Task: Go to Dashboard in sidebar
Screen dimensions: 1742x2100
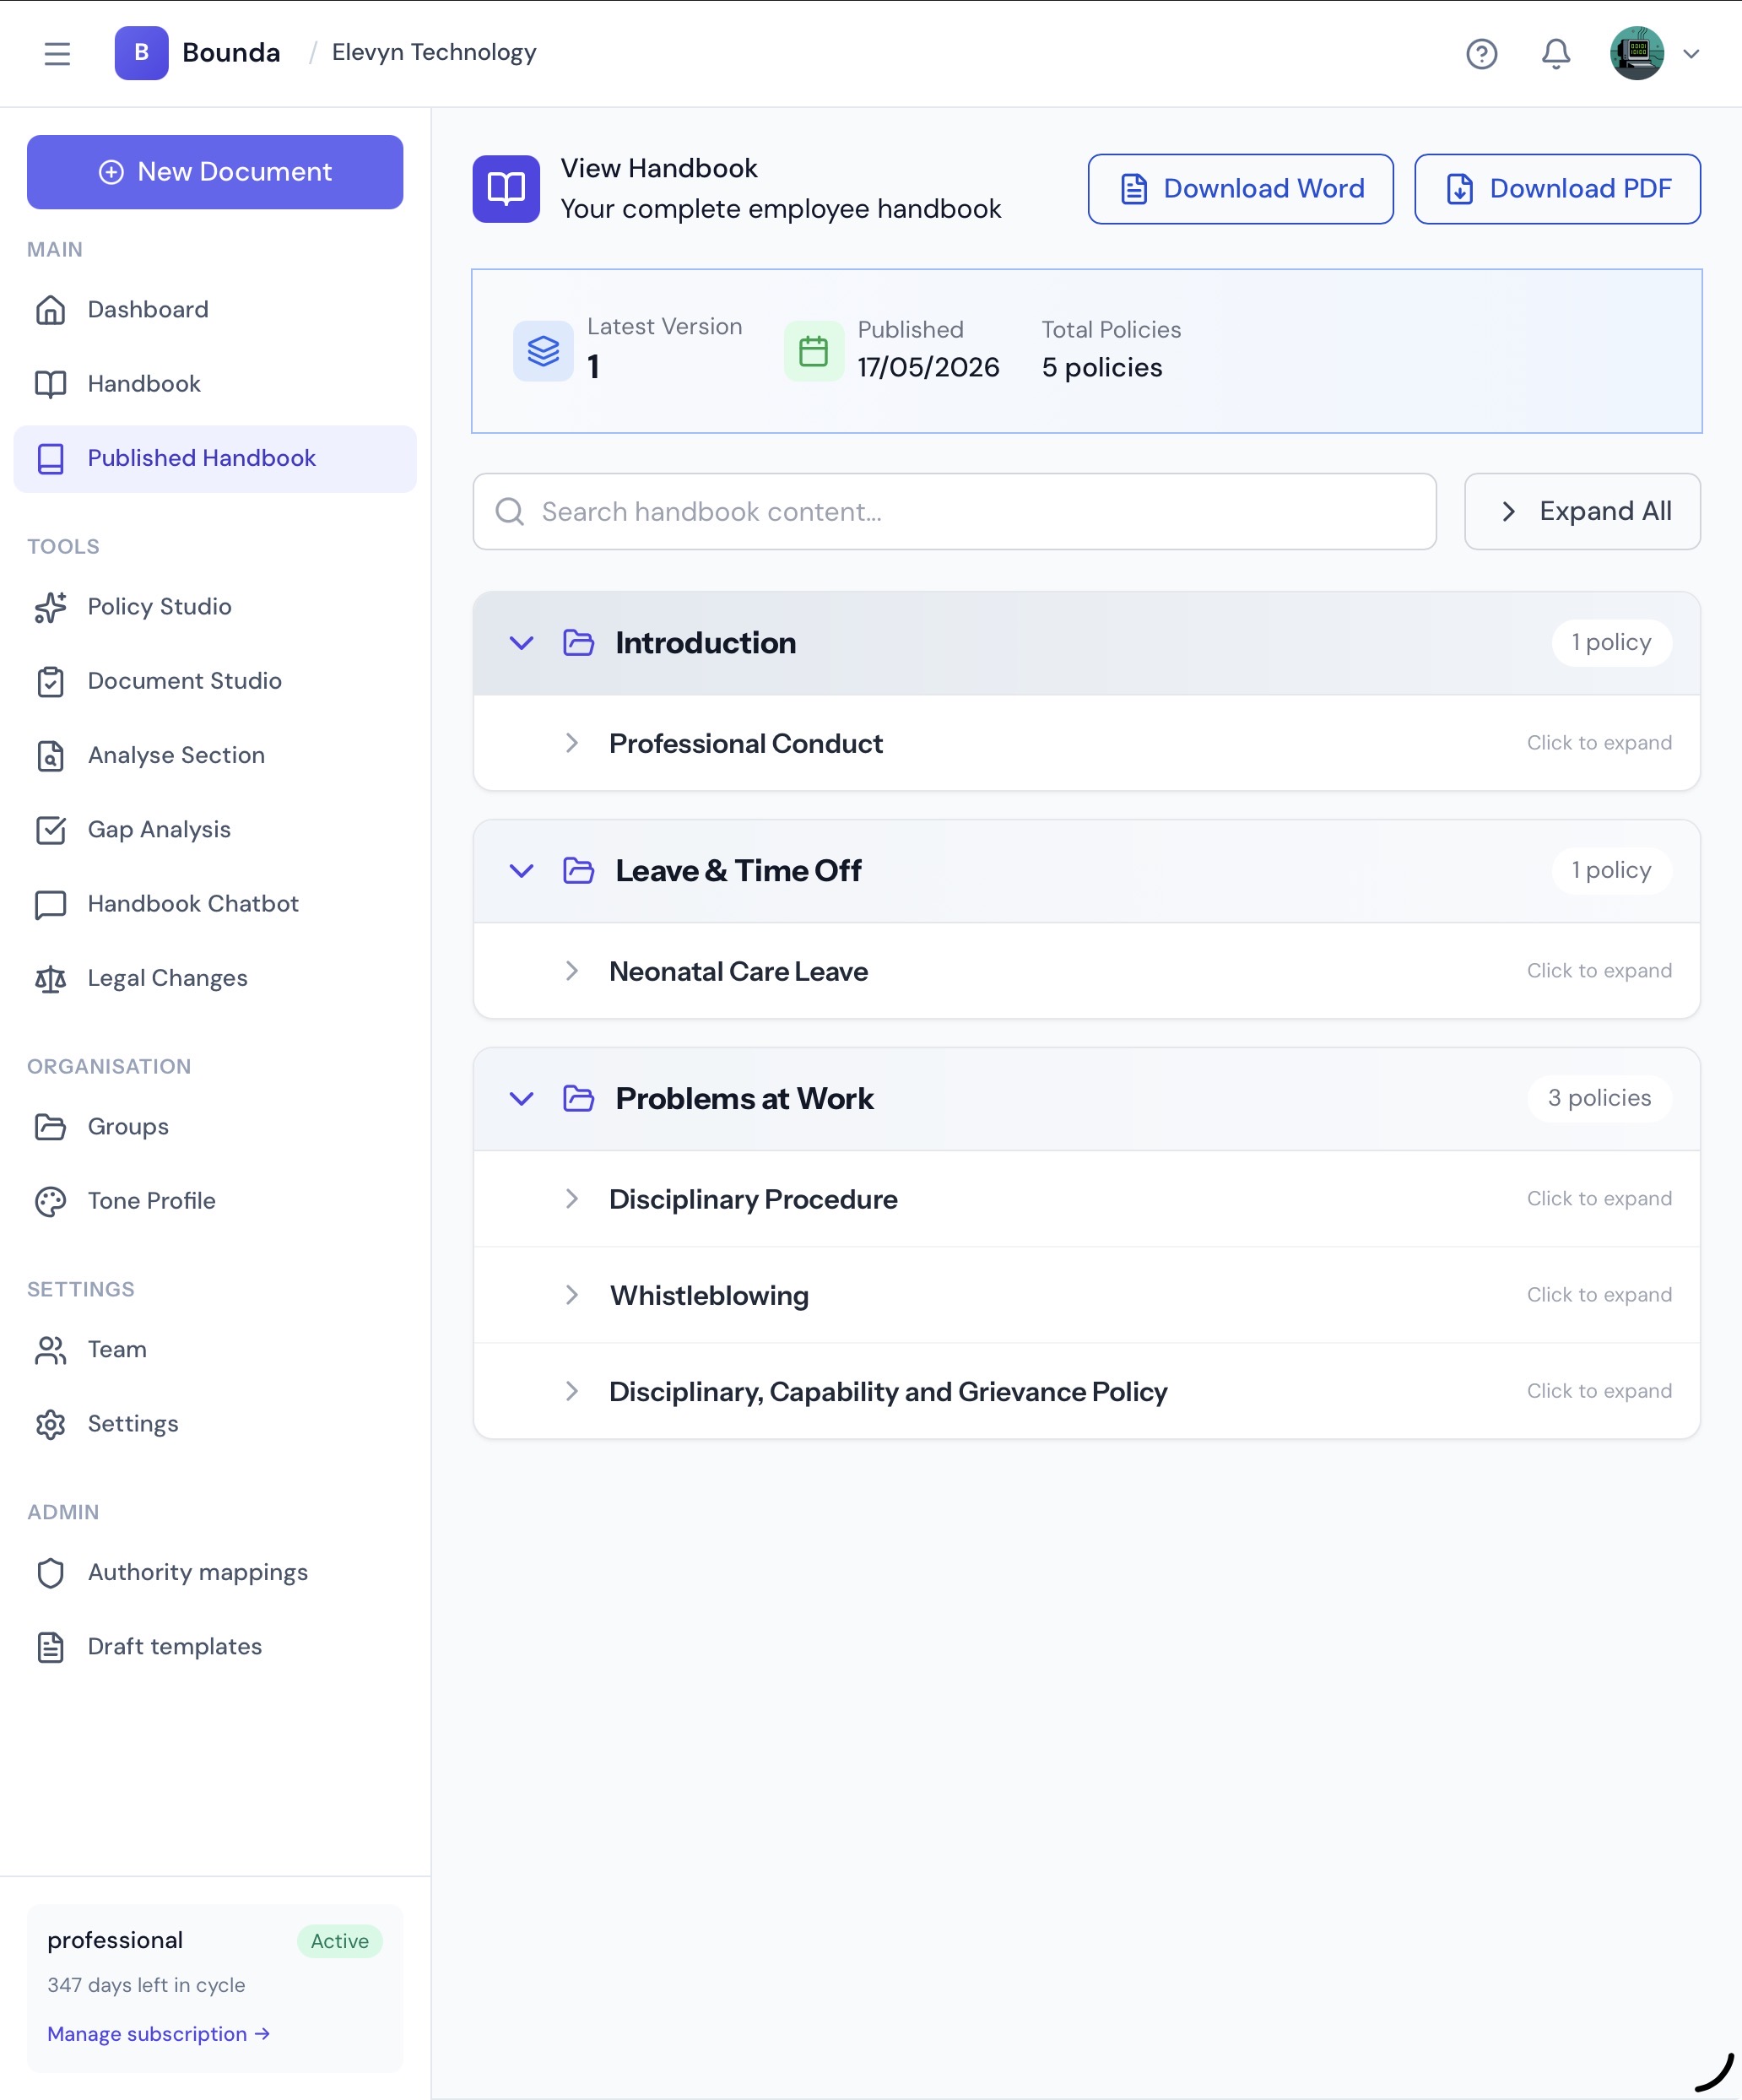Action: pos(215,310)
